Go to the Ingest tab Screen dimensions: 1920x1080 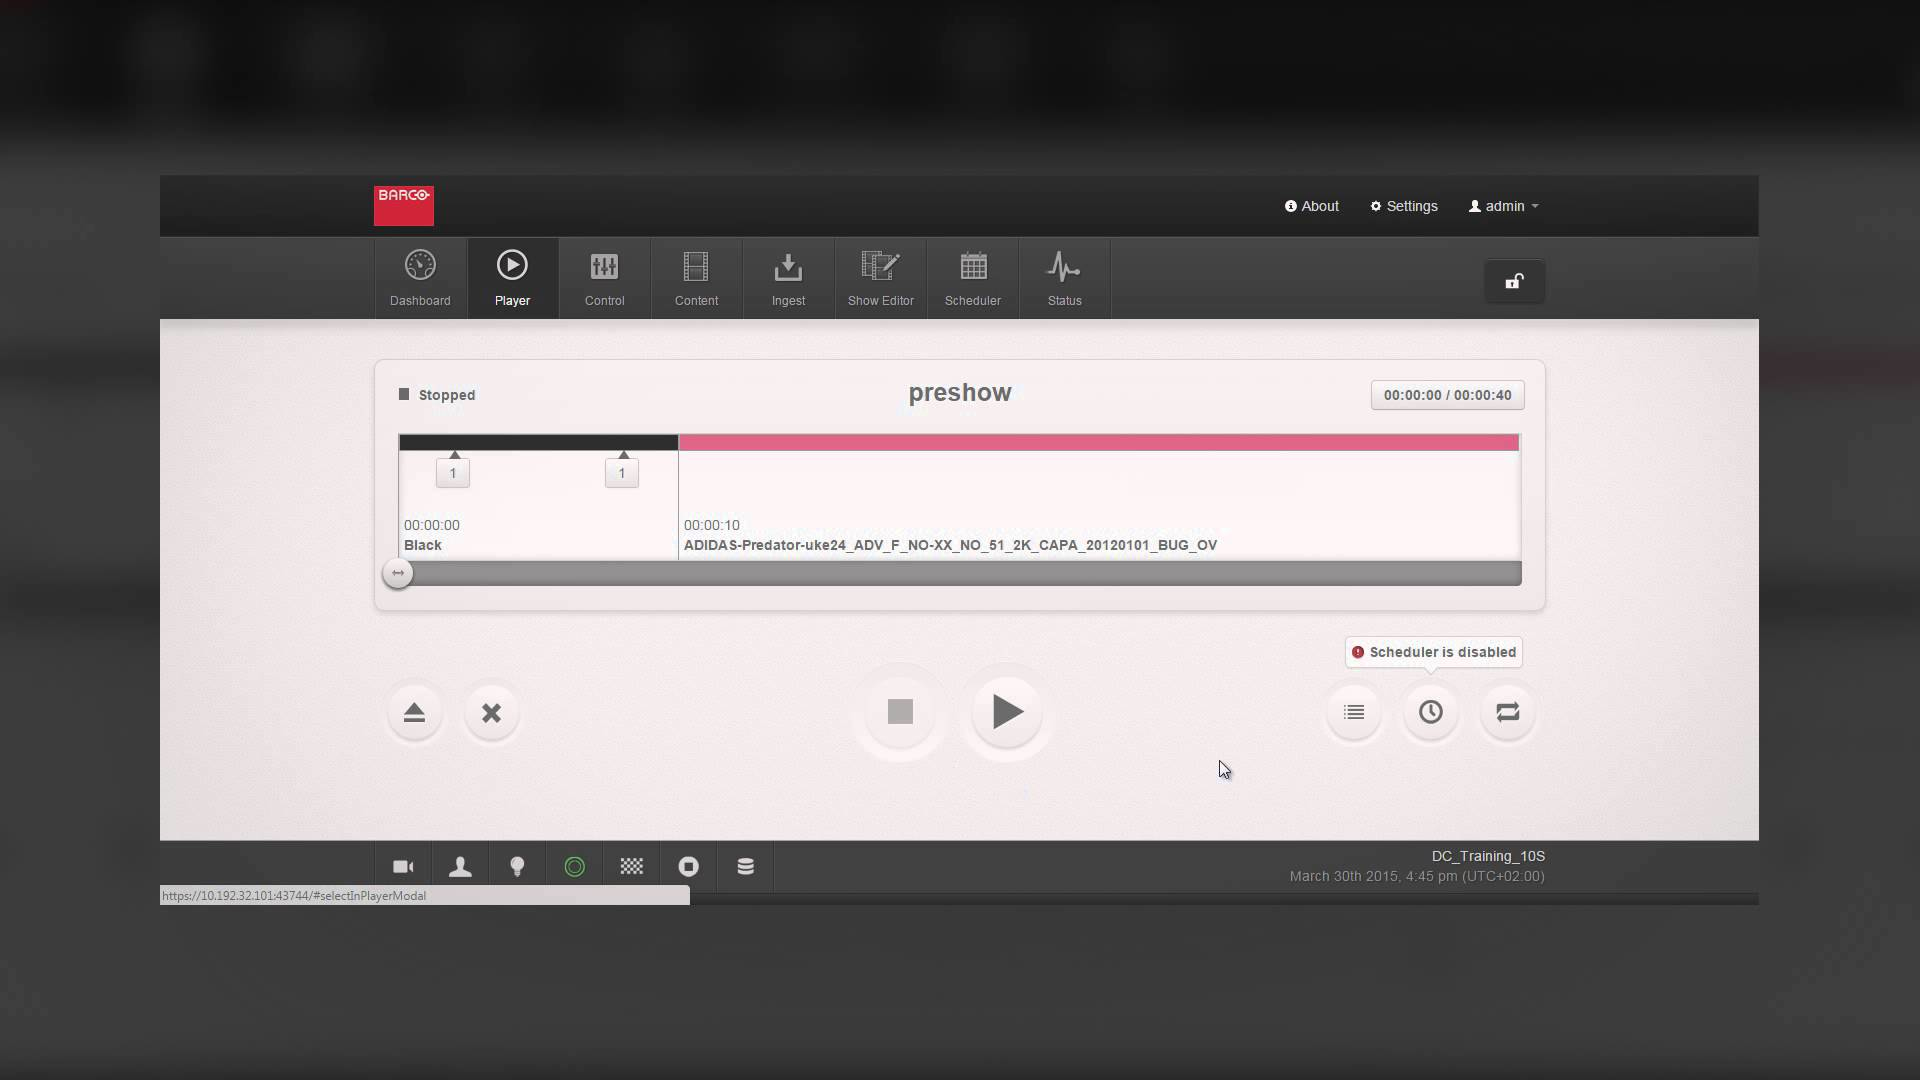pos(788,278)
